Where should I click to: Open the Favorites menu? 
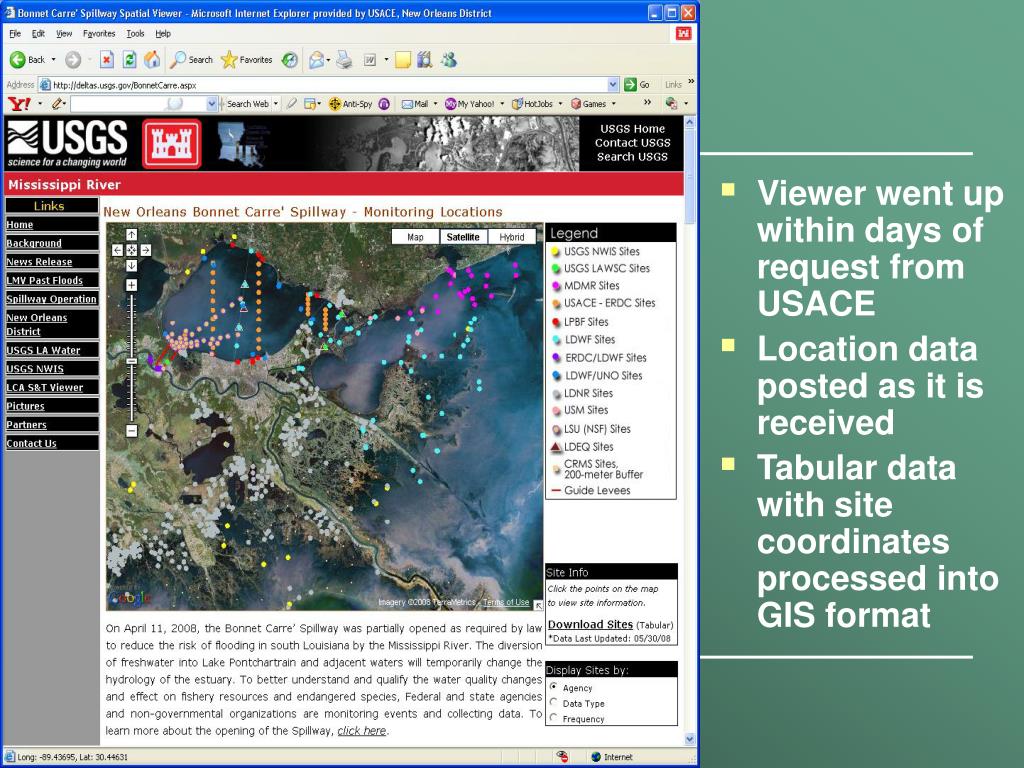point(99,34)
